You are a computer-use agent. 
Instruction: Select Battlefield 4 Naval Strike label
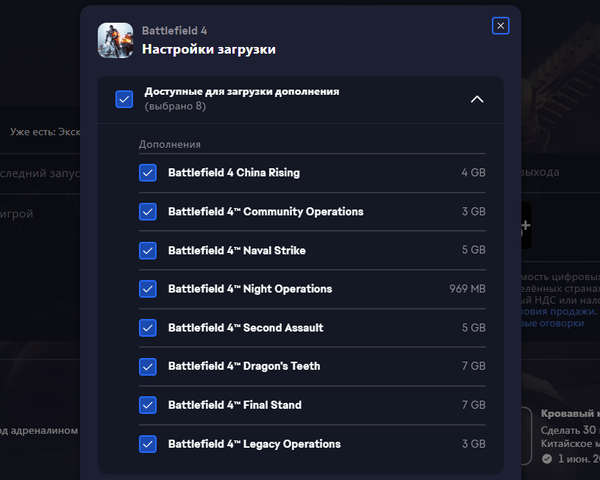coord(237,250)
